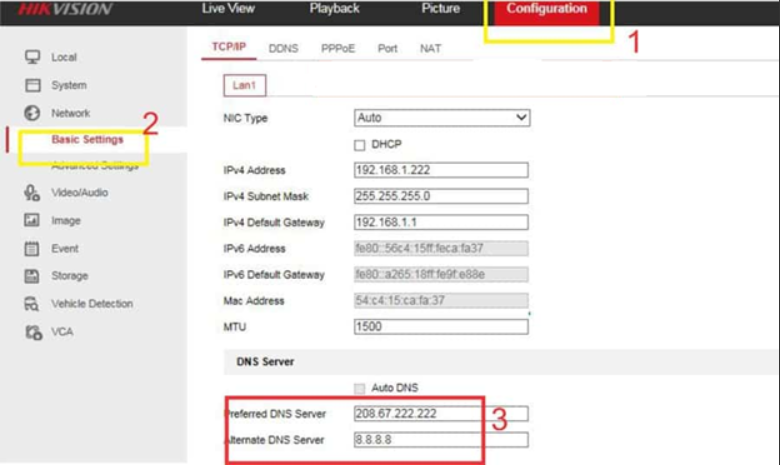Open the Port settings tab
Image resolution: width=782 pixels, height=465 pixels.
[x=387, y=48]
